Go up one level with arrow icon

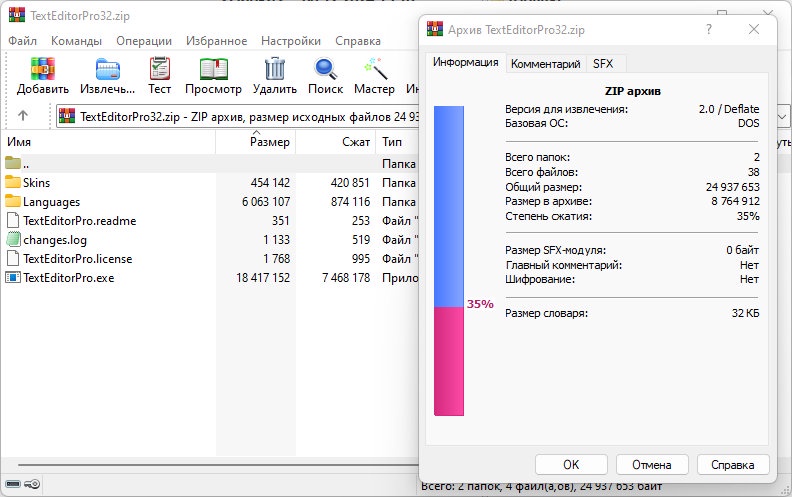tap(23, 116)
